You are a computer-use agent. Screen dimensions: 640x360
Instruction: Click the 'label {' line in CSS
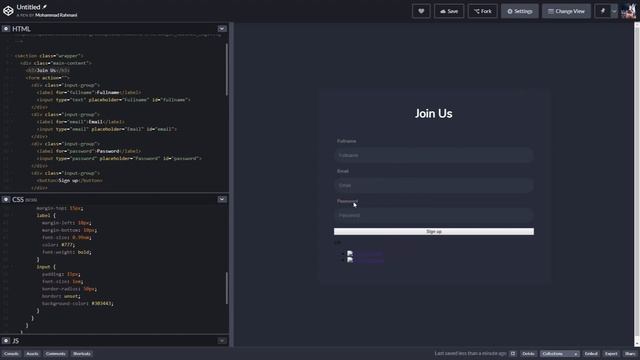click(x=46, y=215)
